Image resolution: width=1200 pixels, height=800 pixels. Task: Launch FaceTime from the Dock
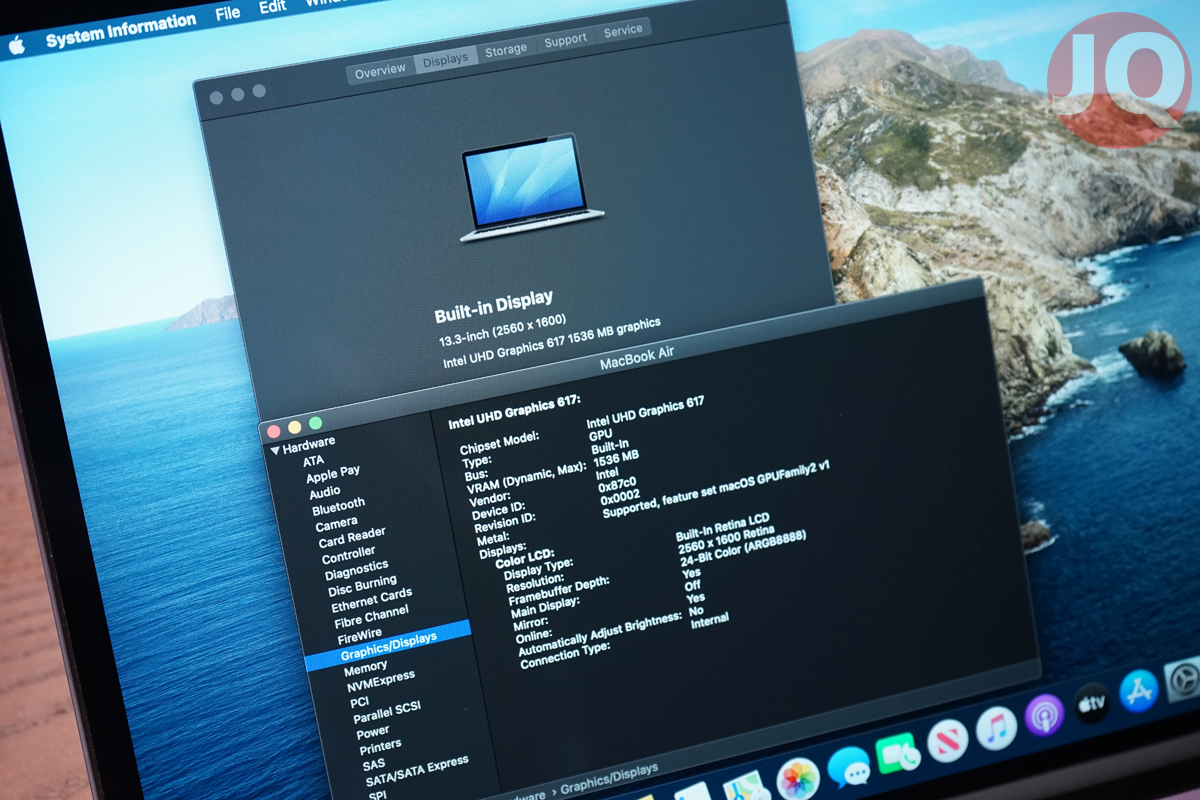tap(898, 755)
